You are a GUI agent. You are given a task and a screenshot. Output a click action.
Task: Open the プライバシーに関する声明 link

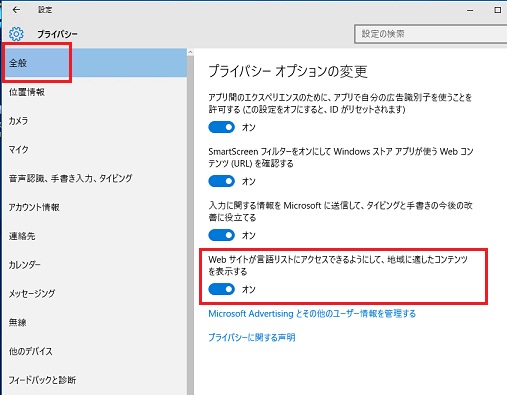click(x=252, y=337)
